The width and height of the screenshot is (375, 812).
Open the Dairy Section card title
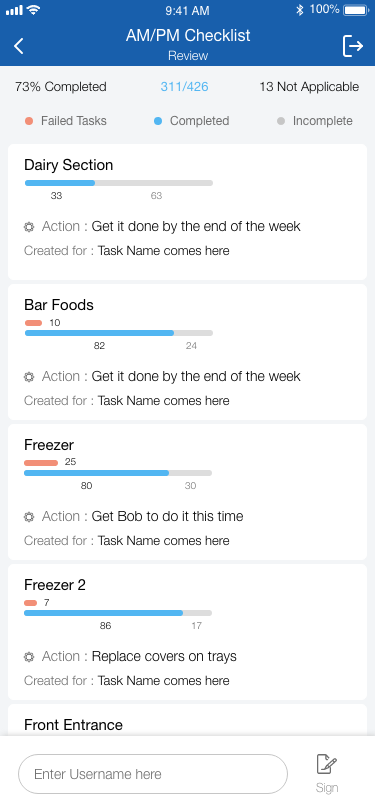pos(68,165)
